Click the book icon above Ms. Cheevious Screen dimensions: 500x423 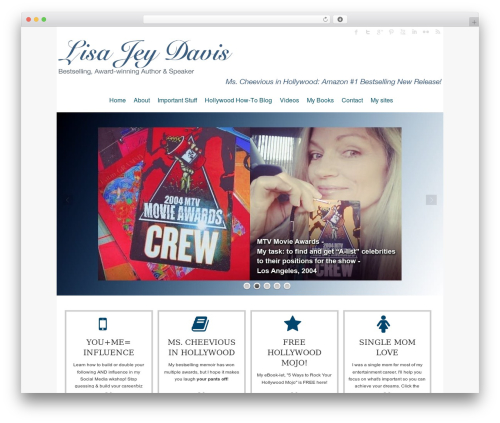(200, 324)
